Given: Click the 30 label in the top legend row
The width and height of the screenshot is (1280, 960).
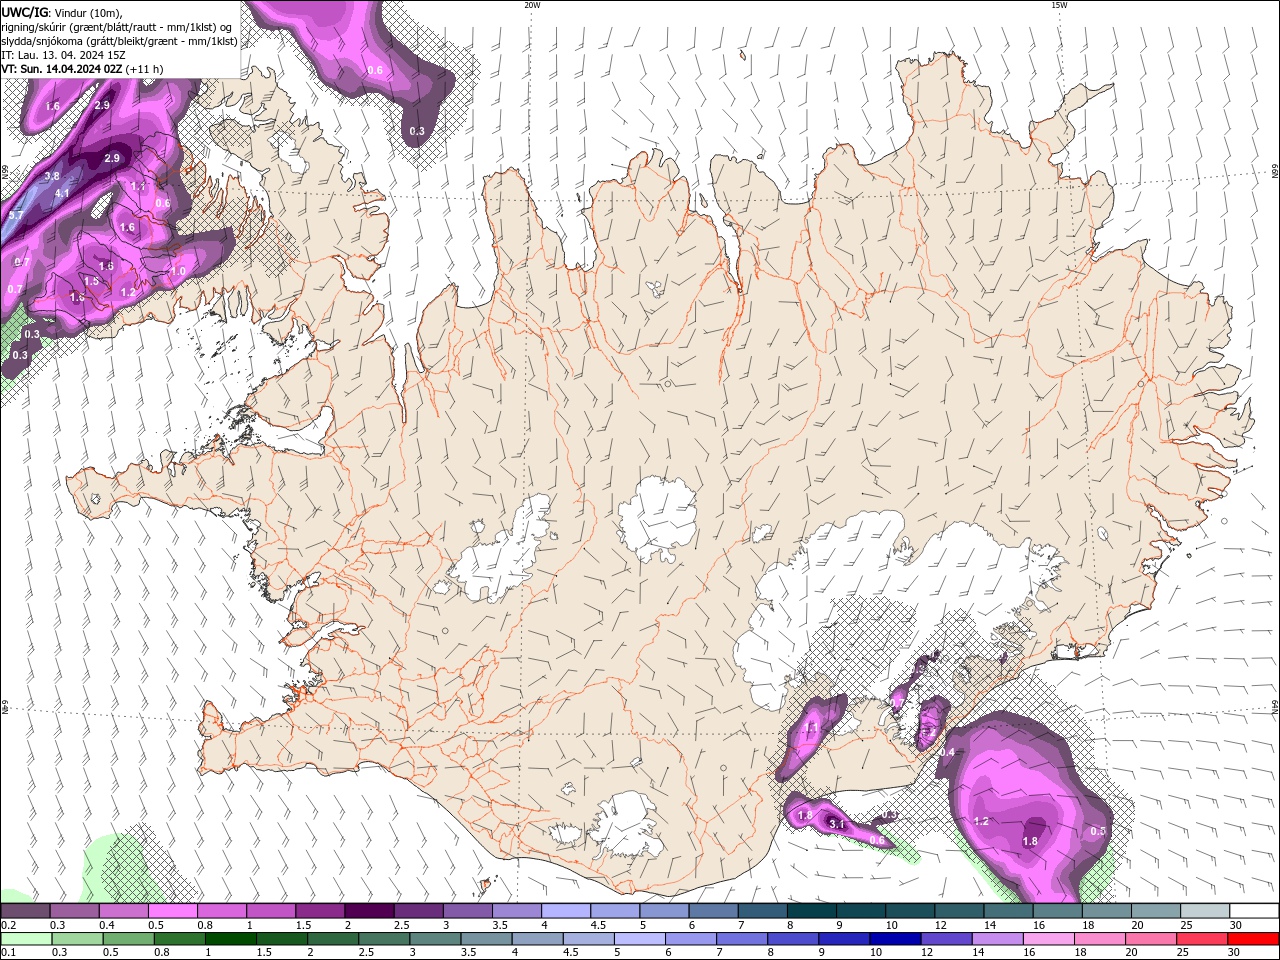Looking at the screenshot, I should click(1236, 925).
